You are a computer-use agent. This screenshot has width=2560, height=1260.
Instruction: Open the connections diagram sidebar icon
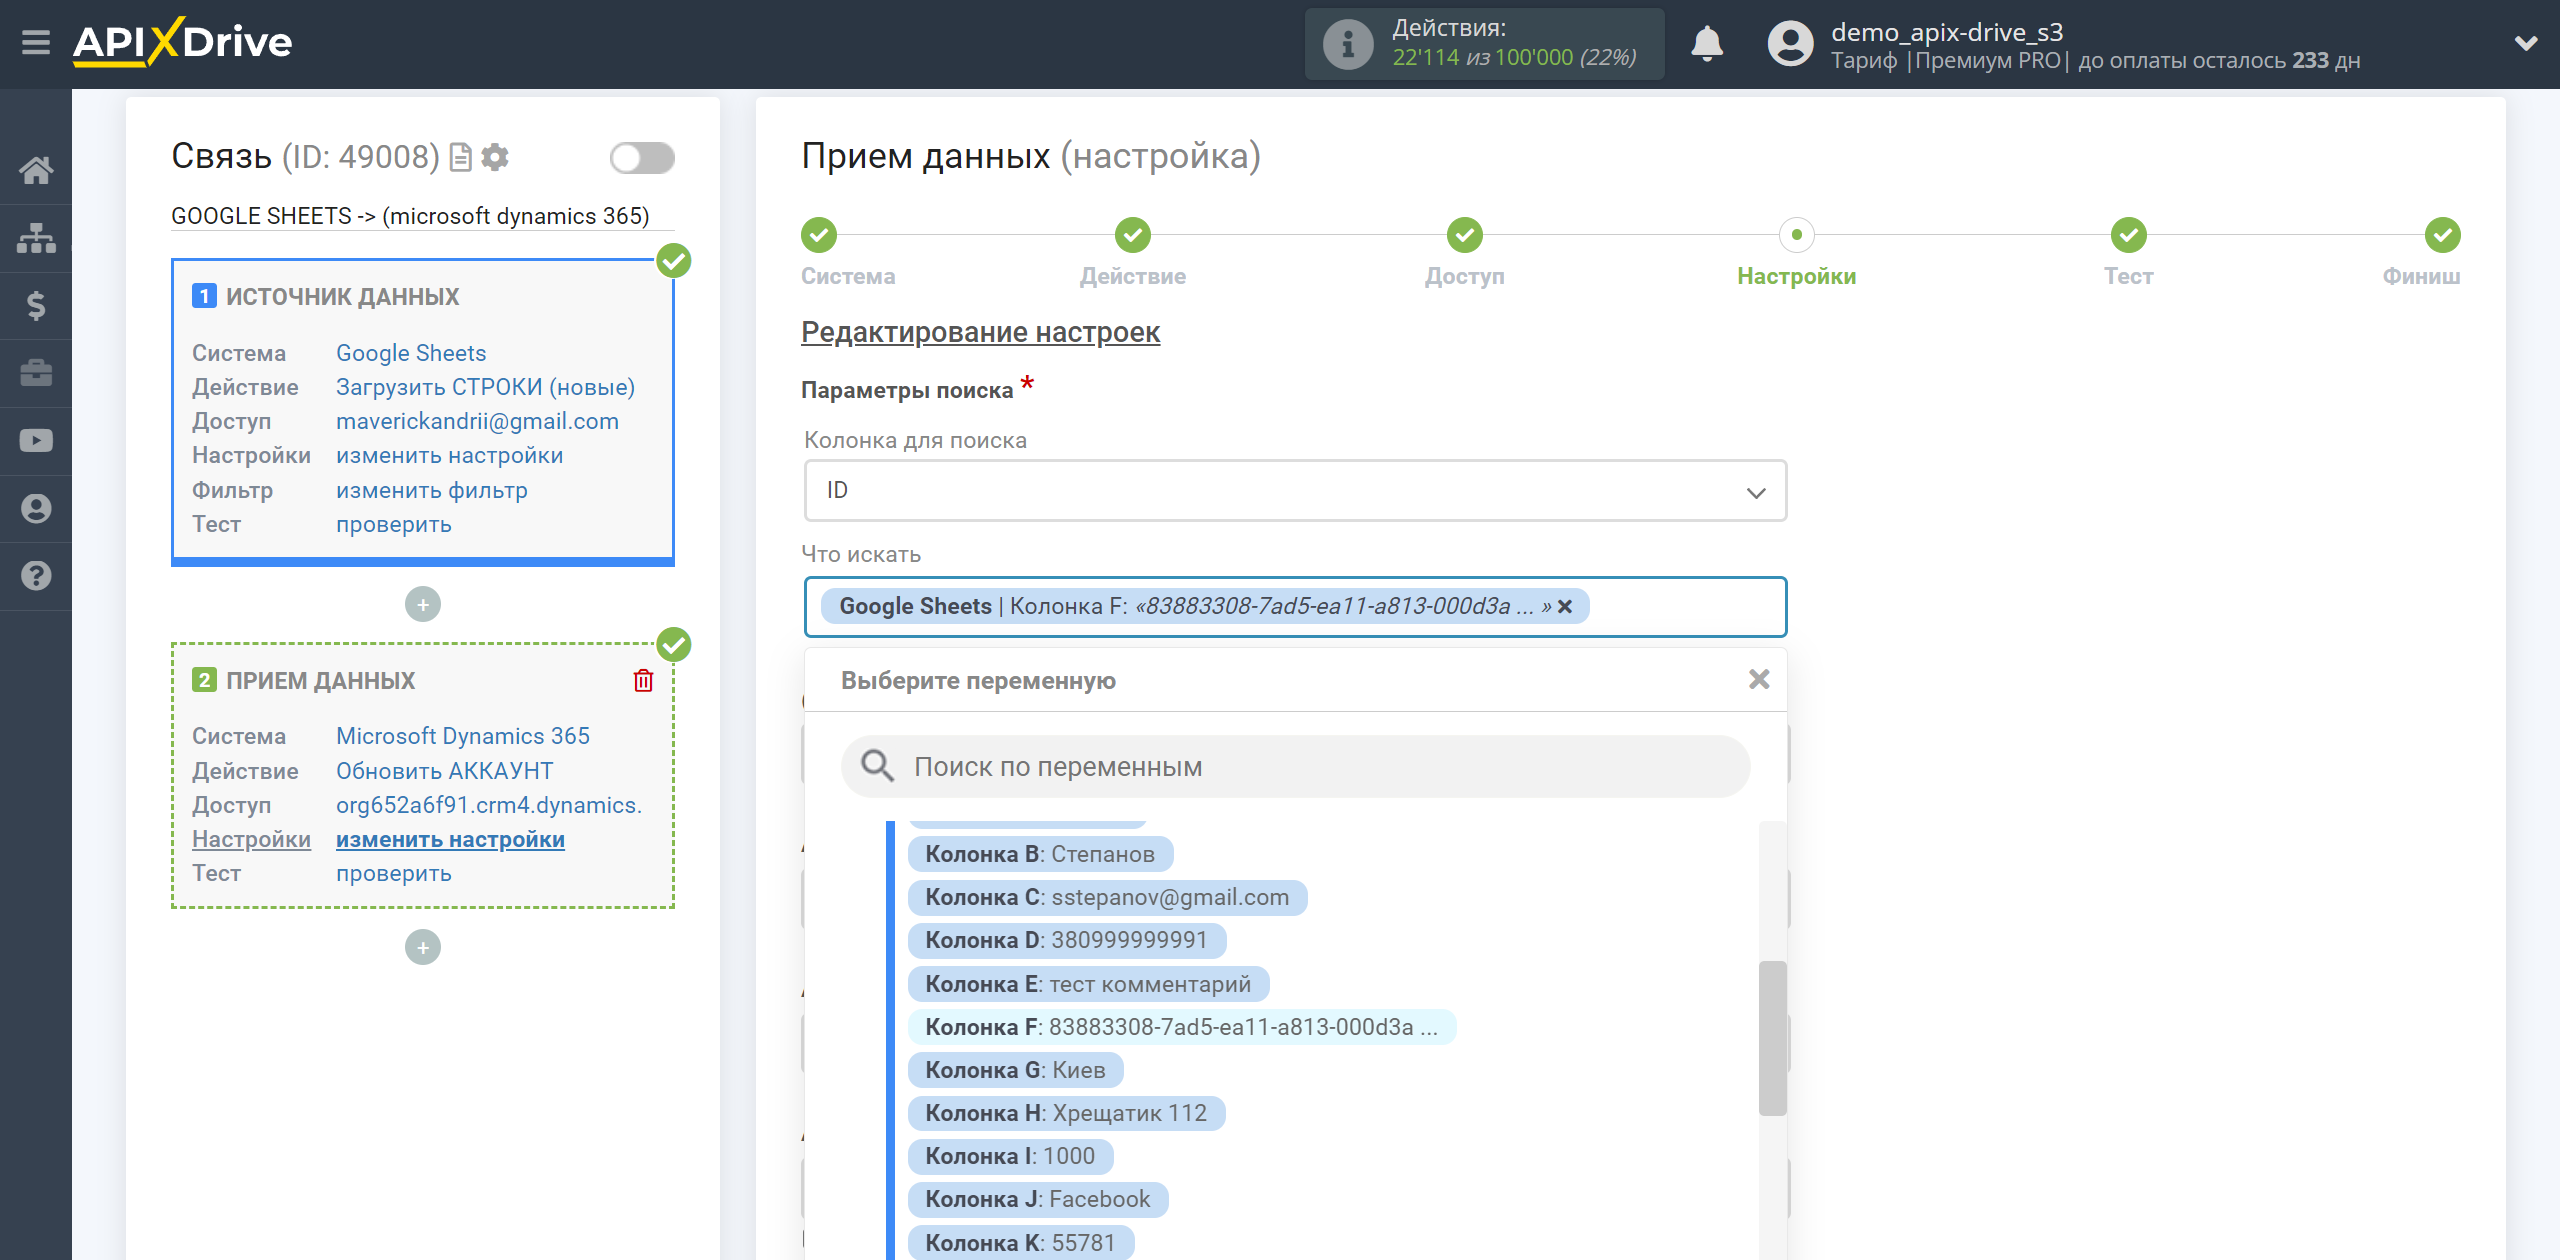36,238
